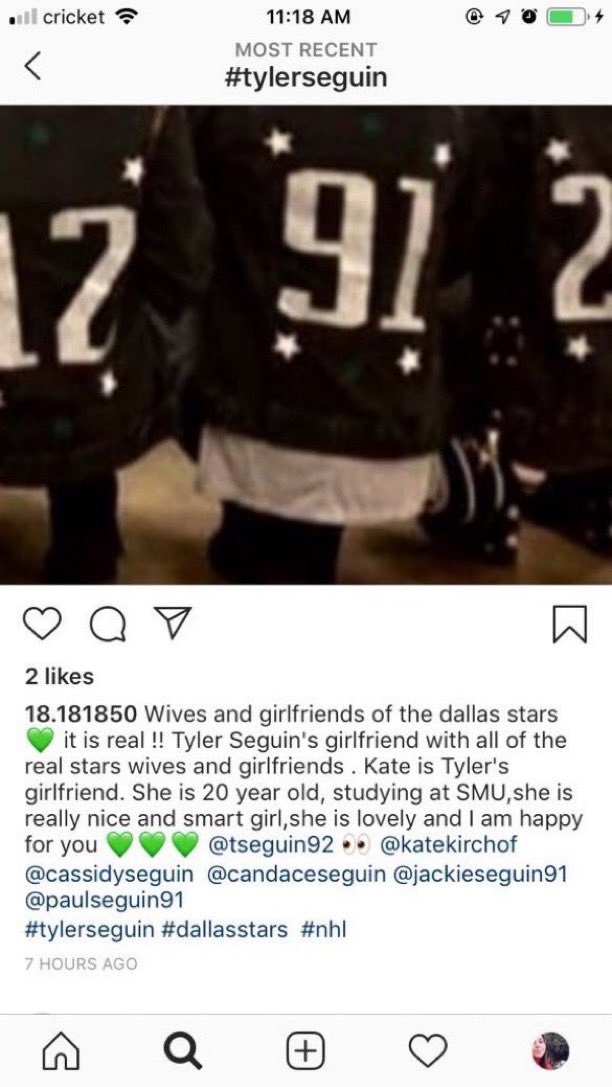Open @katekirchof mention

(x=448, y=845)
